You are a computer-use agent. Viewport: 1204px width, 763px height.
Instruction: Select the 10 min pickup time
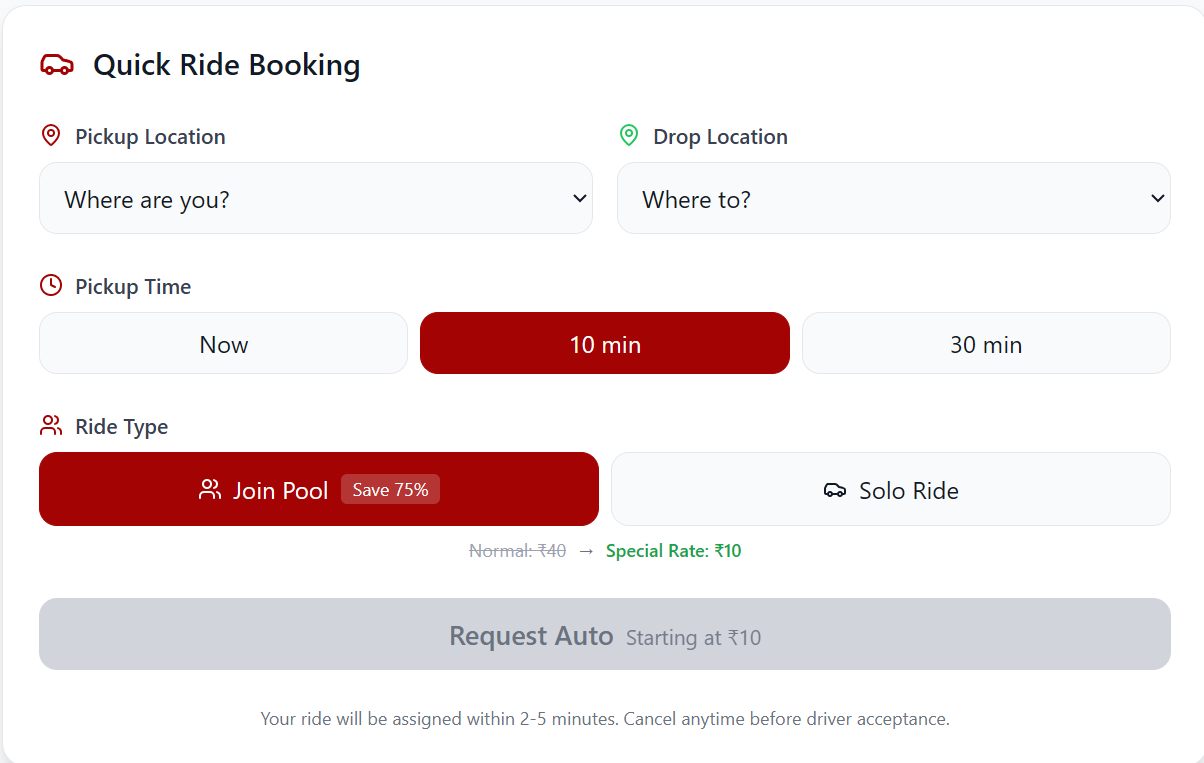(x=605, y=344)
